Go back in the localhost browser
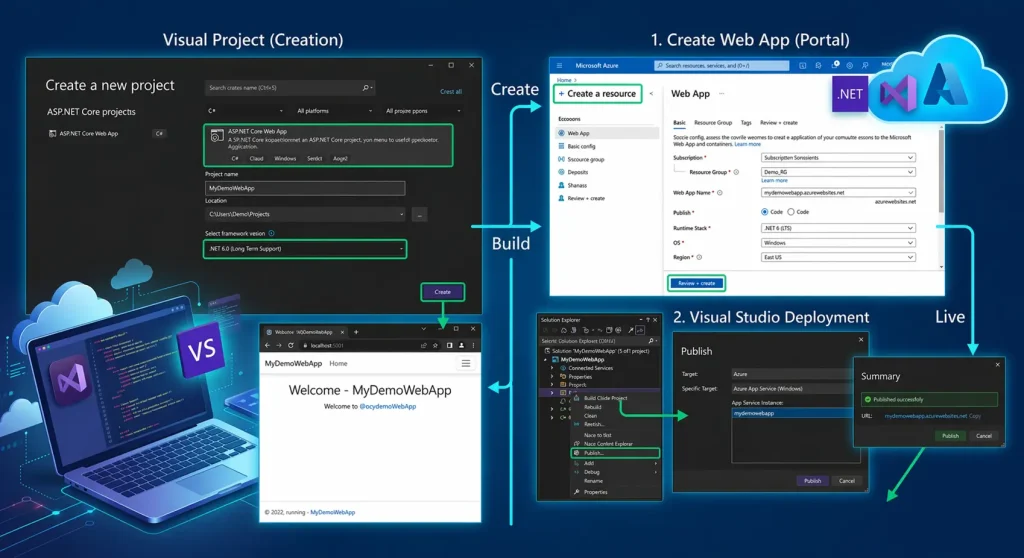The height and width of the screenshot is (558, 1024). click(x=267, y=346)
